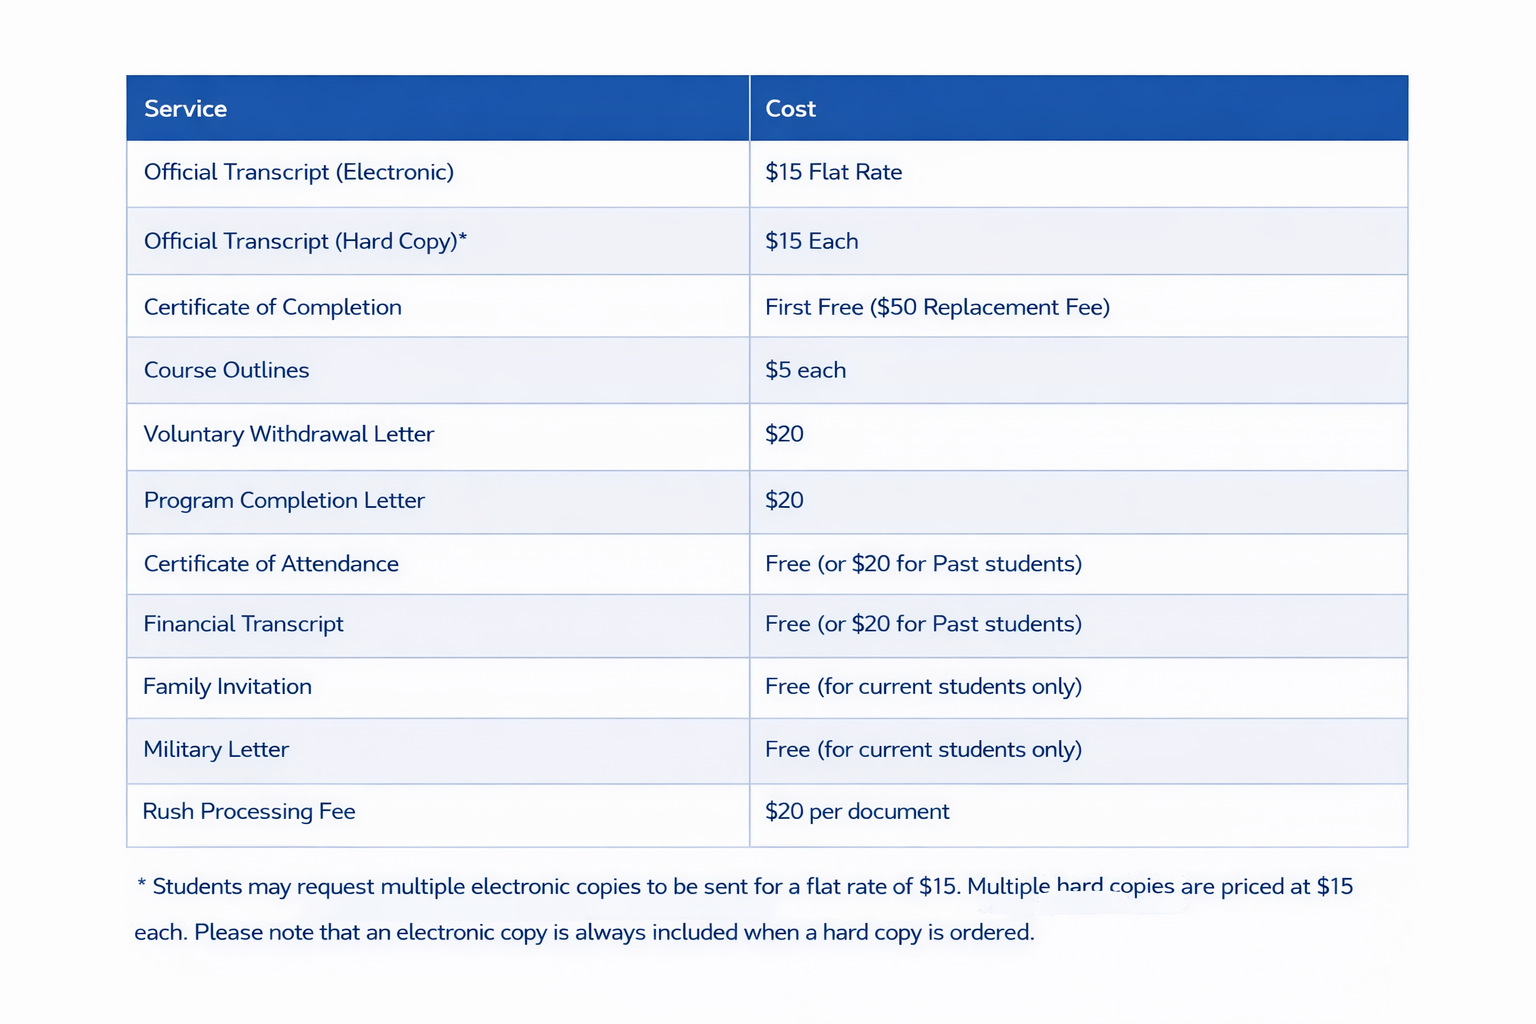Select Official Transcript (Hard Copy) row label
1536x1024 pixels.
tap(305, 241)
